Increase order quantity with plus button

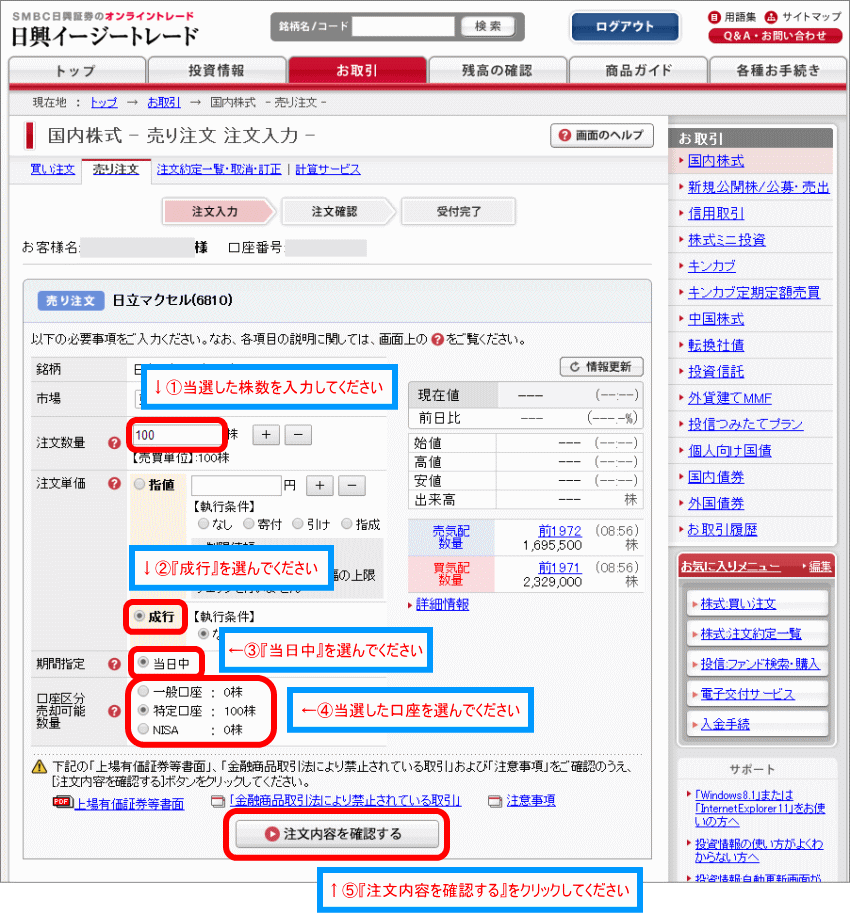[x=266, y=435]
